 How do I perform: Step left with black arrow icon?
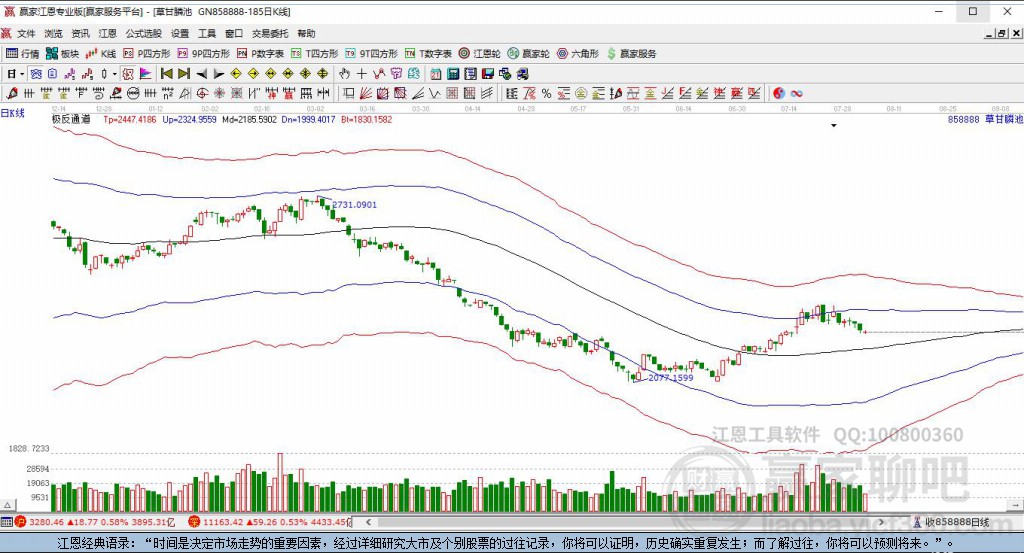pyautogui.click(x=202, y=74)
